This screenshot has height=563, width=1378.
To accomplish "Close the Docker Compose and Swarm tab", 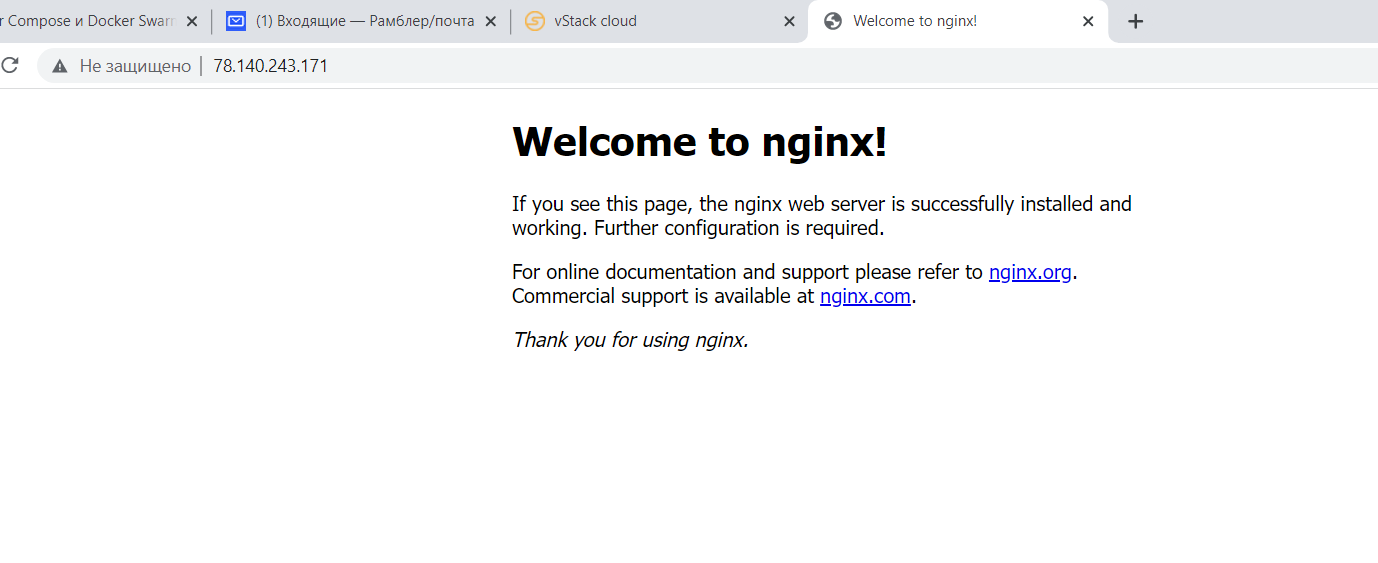I will (192, 21).
